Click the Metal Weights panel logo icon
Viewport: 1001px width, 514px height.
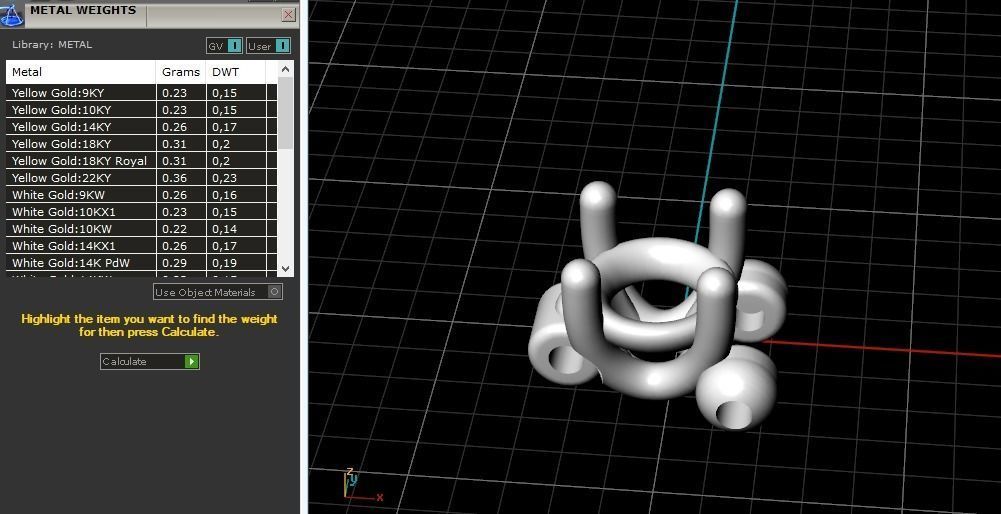click(x=11, y=14)
